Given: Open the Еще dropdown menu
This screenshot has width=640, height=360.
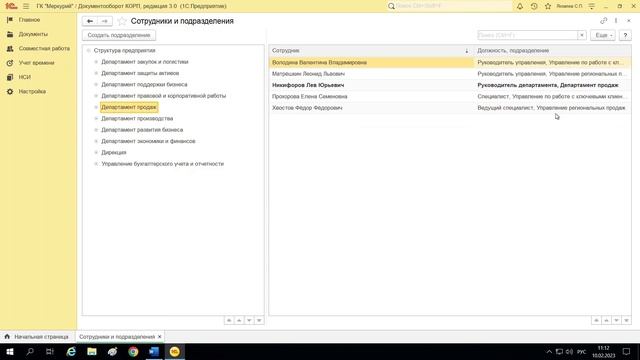Looking at the screenshot, I should click(603, 35).
